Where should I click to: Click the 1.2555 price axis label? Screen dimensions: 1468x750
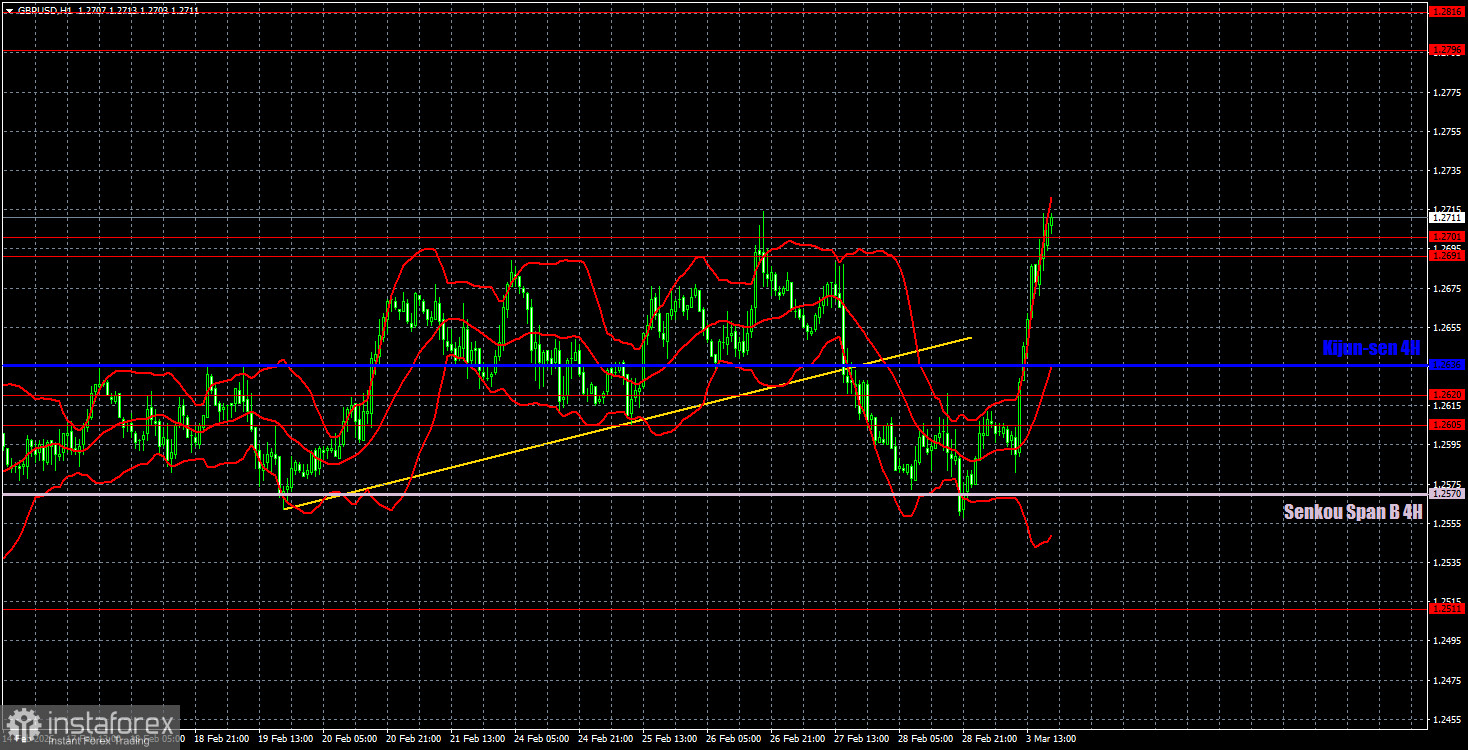1447,523
